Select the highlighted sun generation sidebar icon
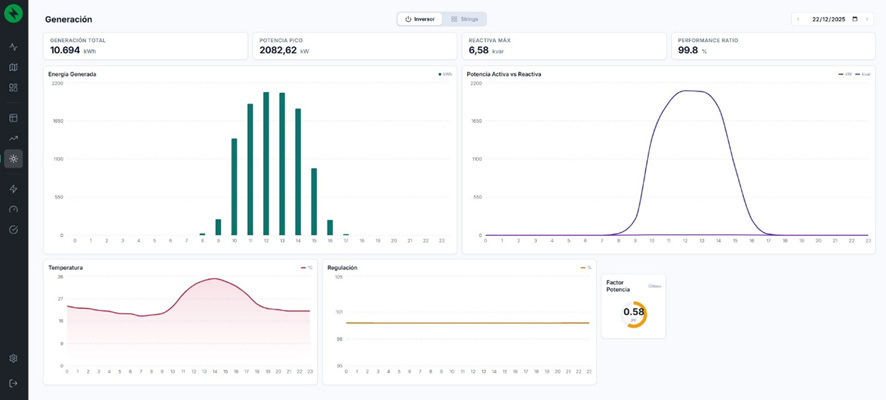This screenshot has width=886, height=400. (13, 158)
